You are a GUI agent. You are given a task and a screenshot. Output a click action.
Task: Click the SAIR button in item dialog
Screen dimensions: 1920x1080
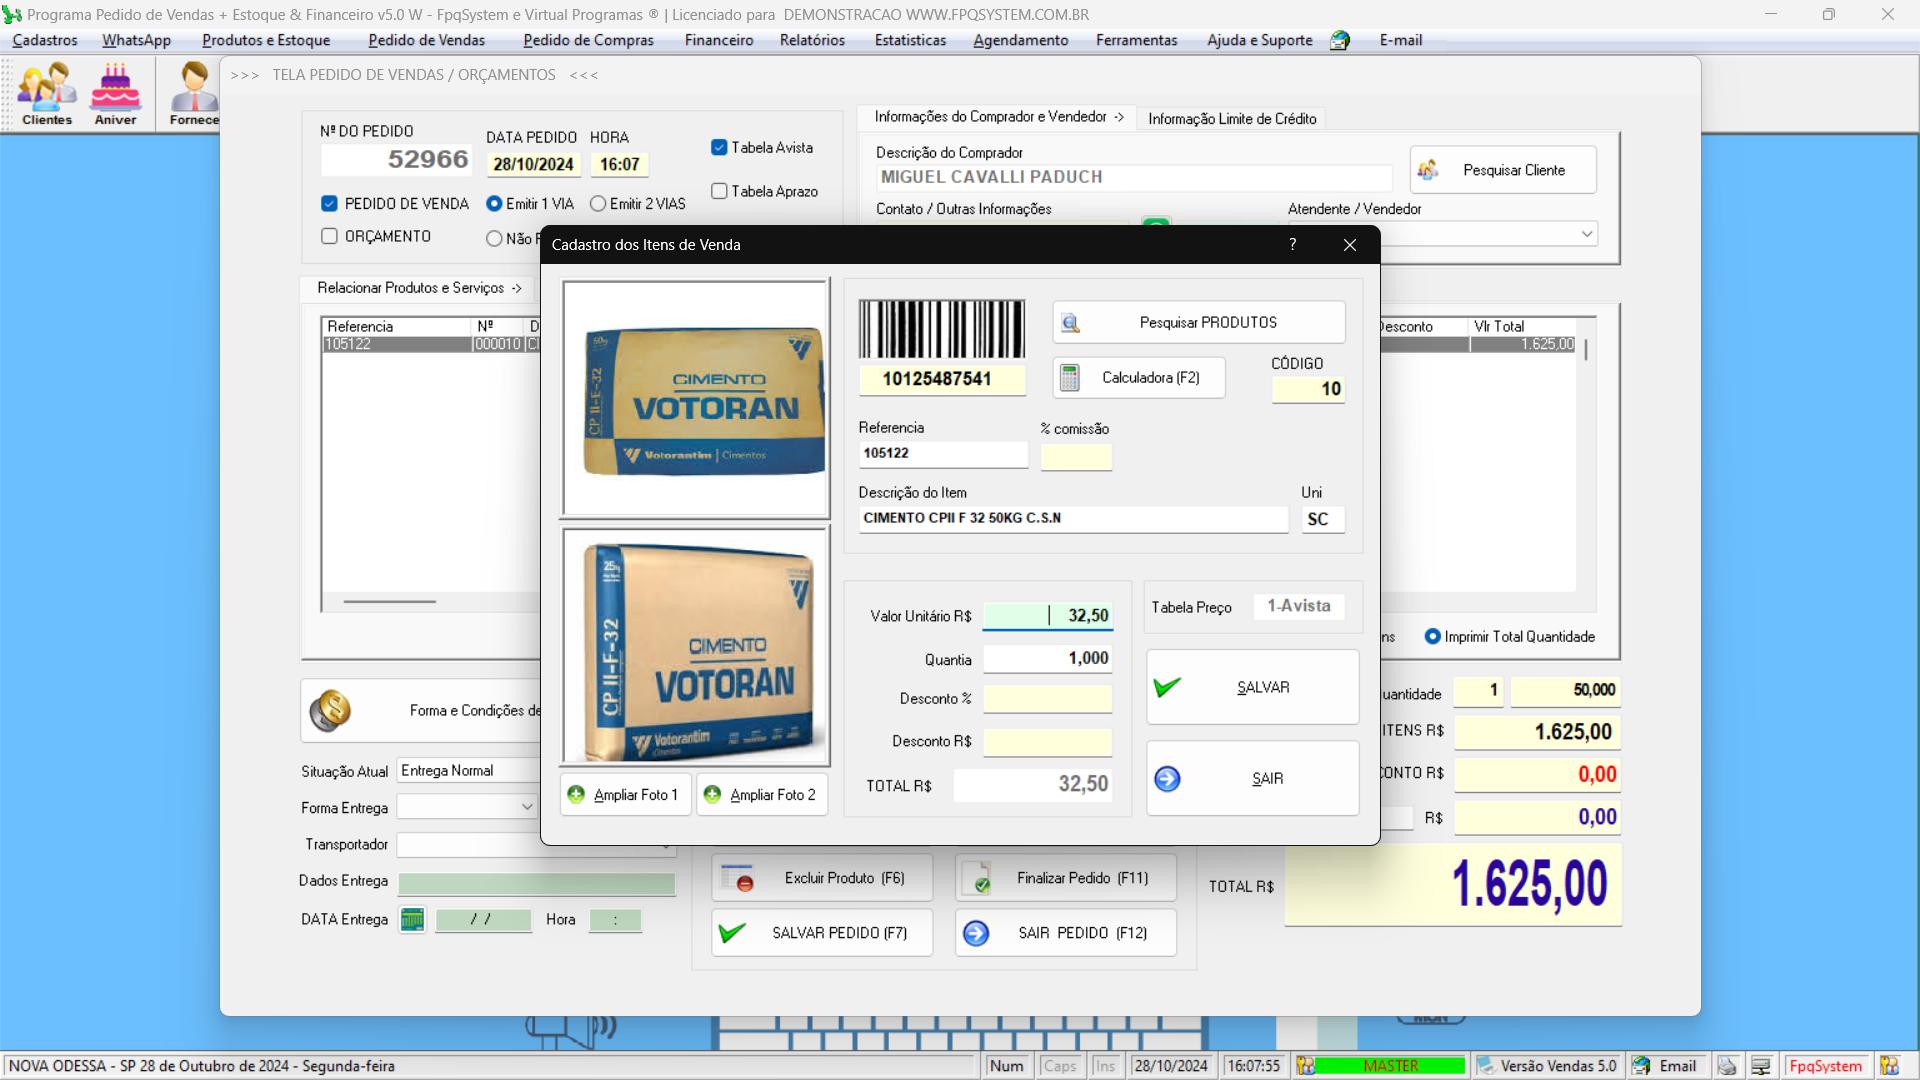coord(1252,779)
